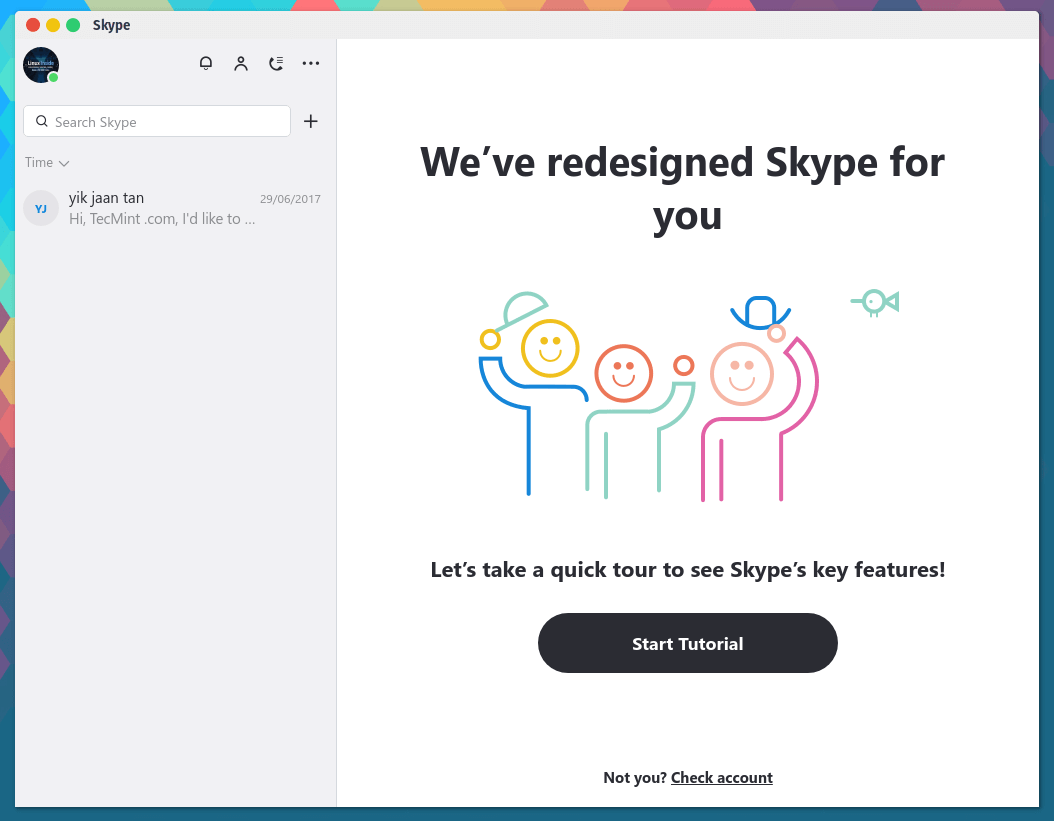Minimize Skype using the yellow button
Image resolution: width=1054 pixels, height=821 pixels.
(x=53, y=25)
